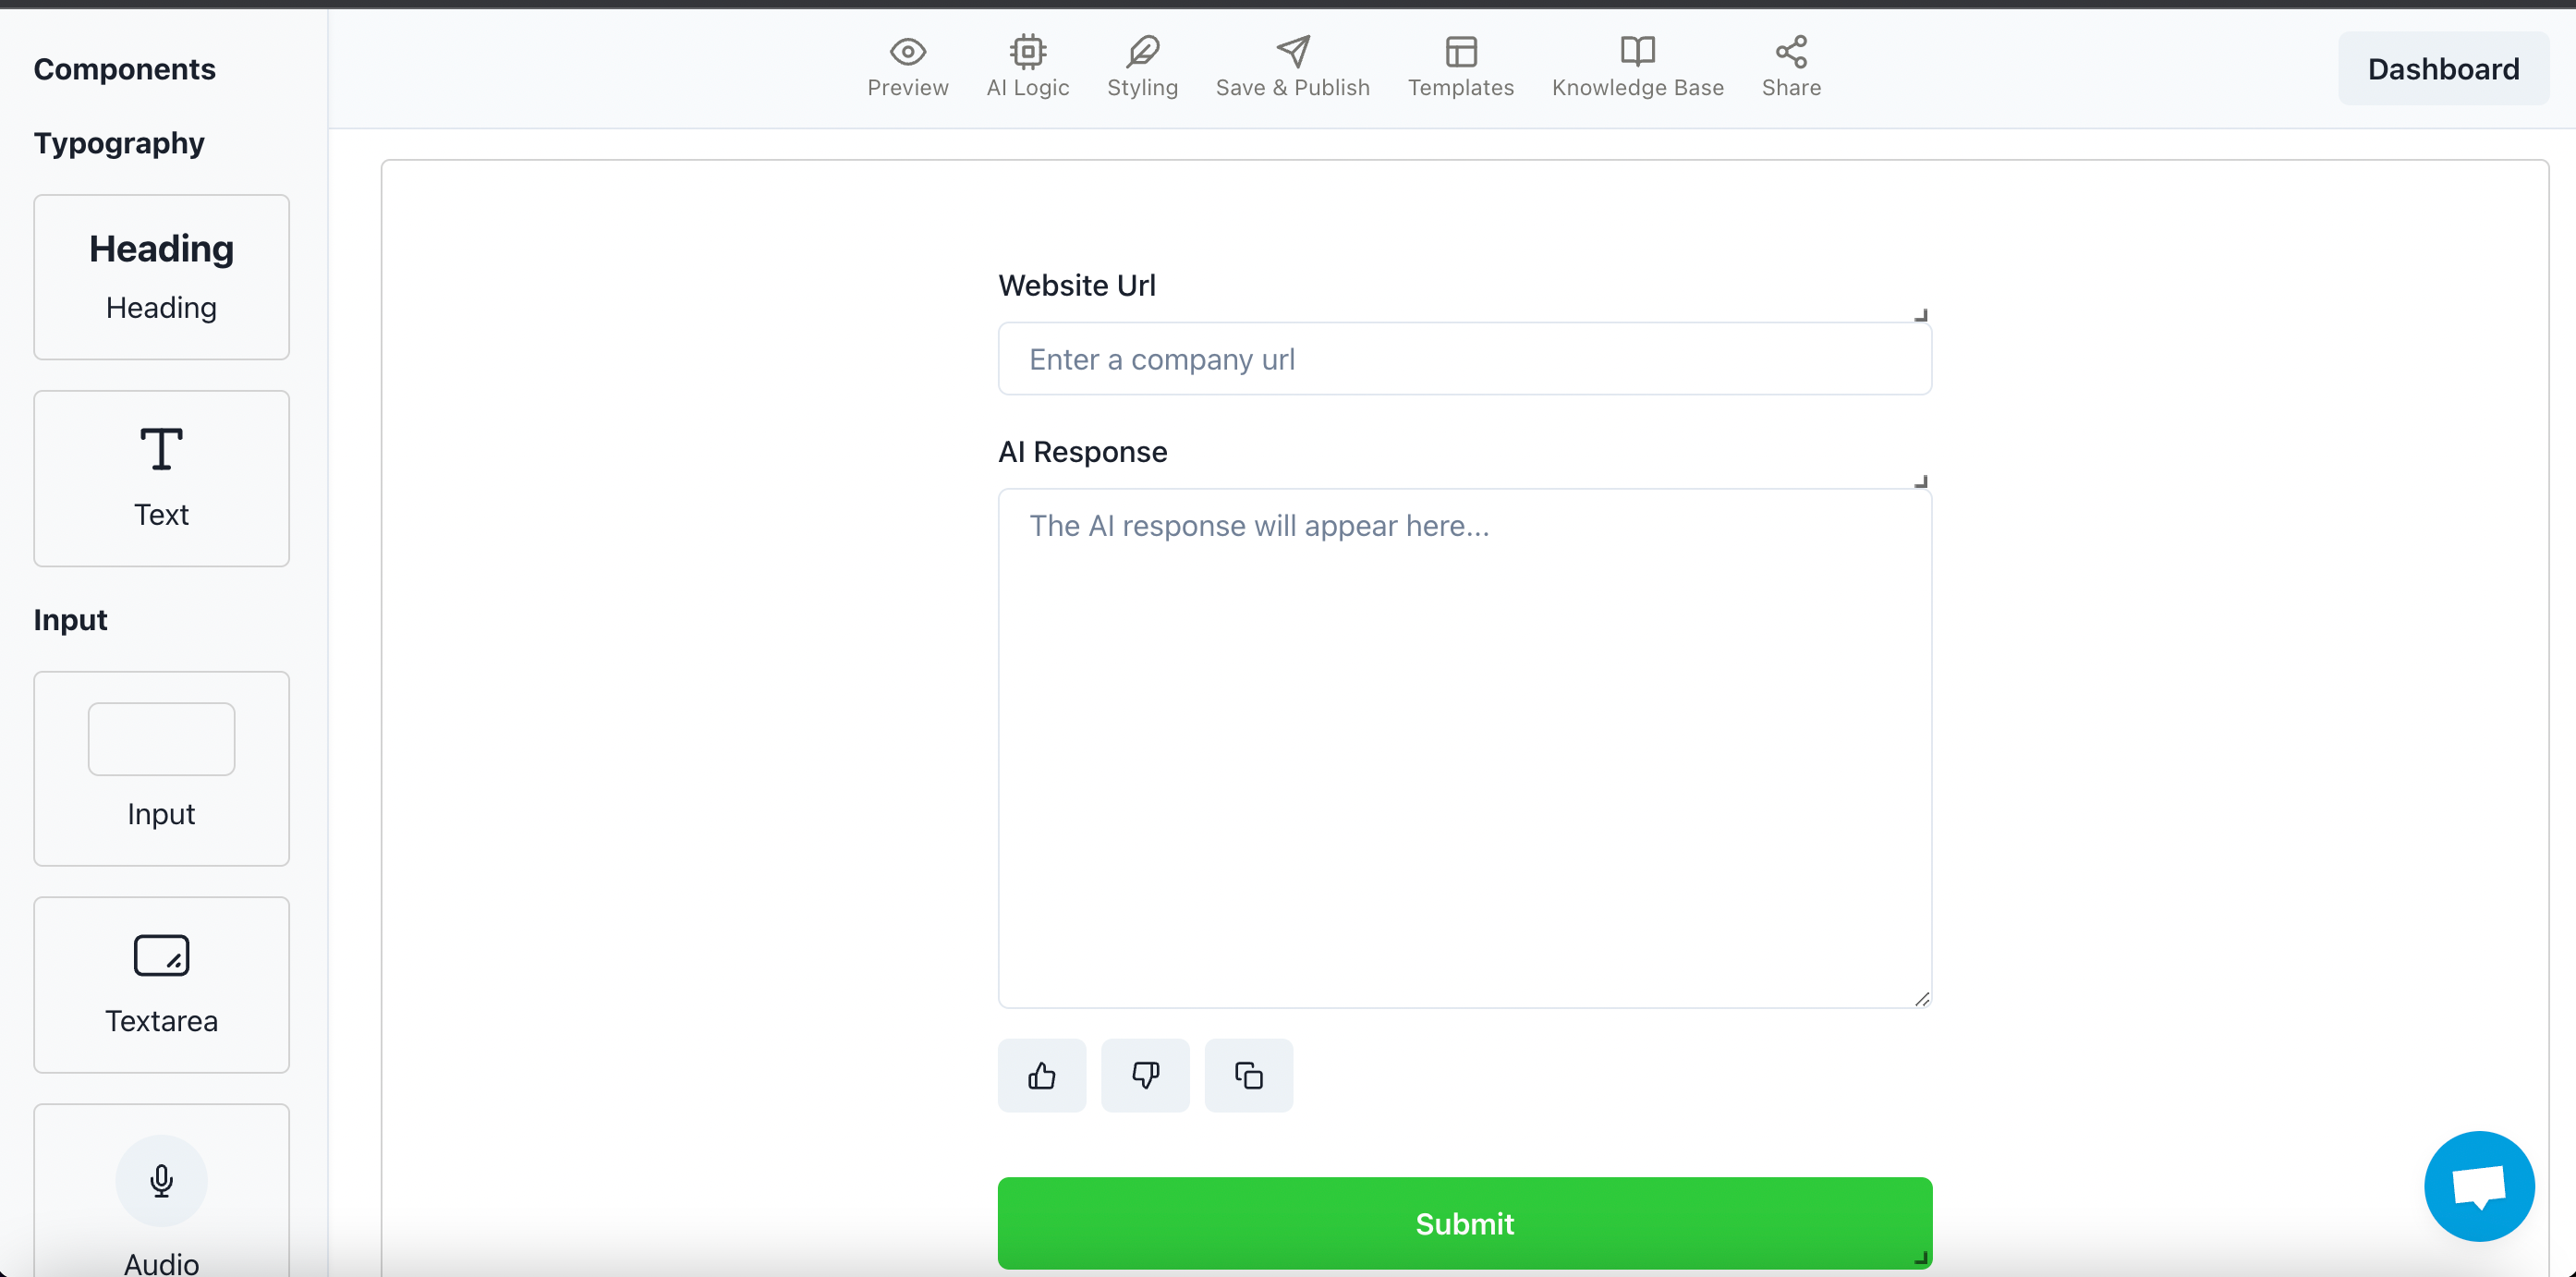This screenshot has width=2576, height=1277.
Task: Give a thumbs down on AI Response
Action: [x=1145, y=1075]
